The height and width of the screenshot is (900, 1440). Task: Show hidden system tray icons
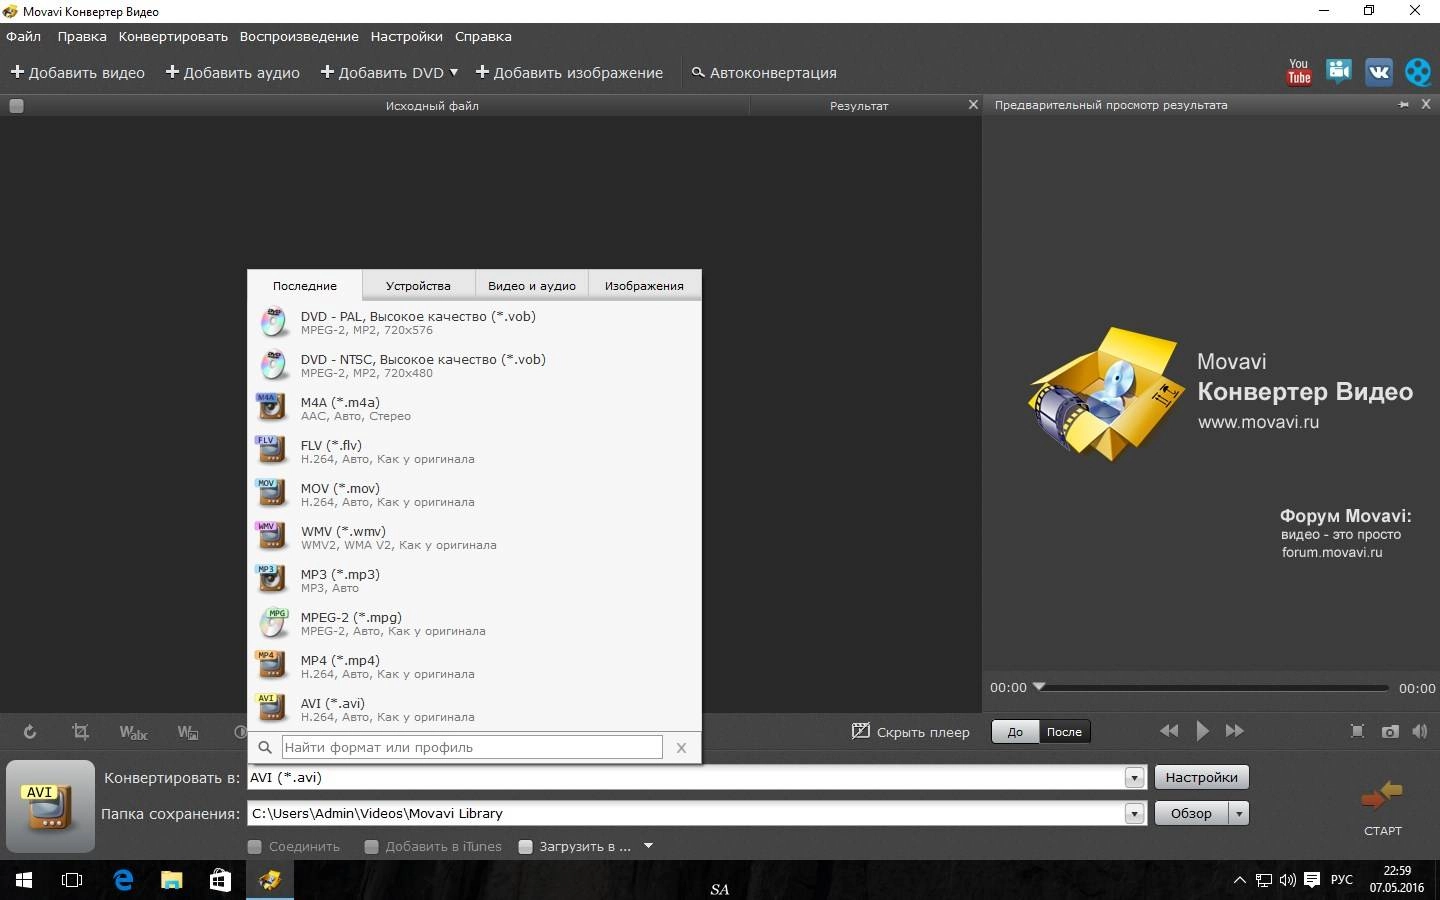(1240, 880)
